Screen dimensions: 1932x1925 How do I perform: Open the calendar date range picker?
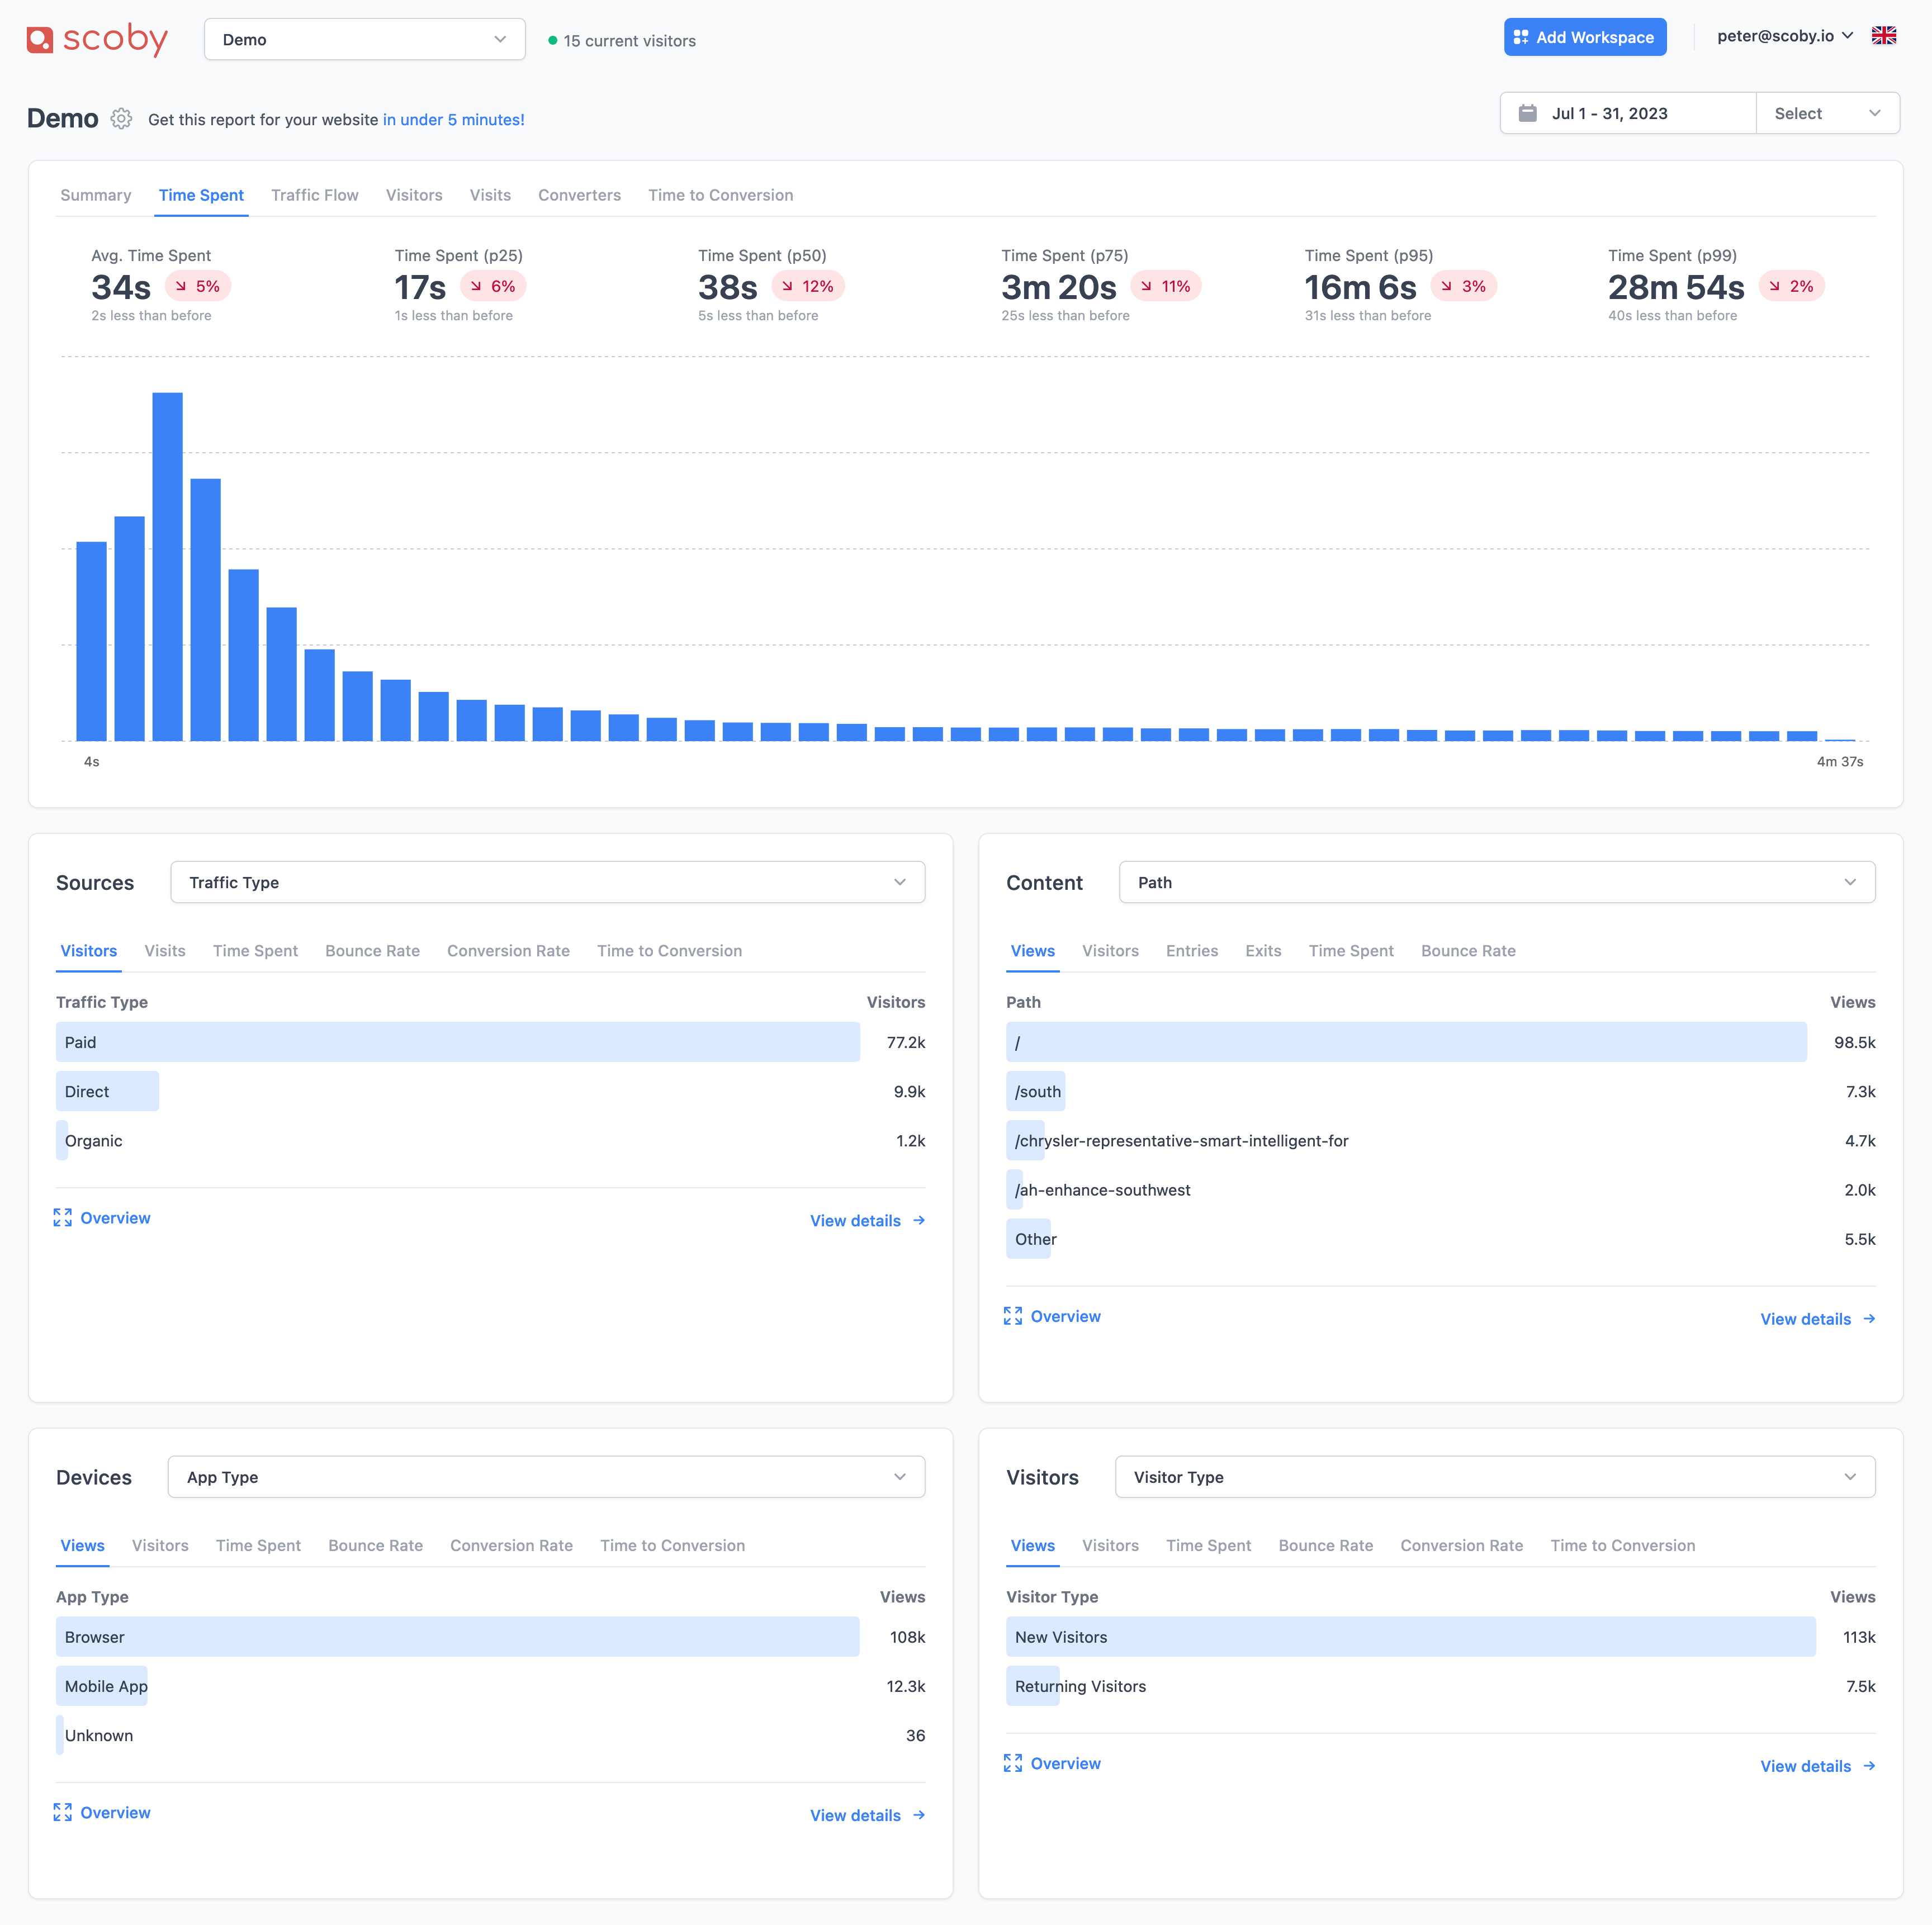[1627, 113]
